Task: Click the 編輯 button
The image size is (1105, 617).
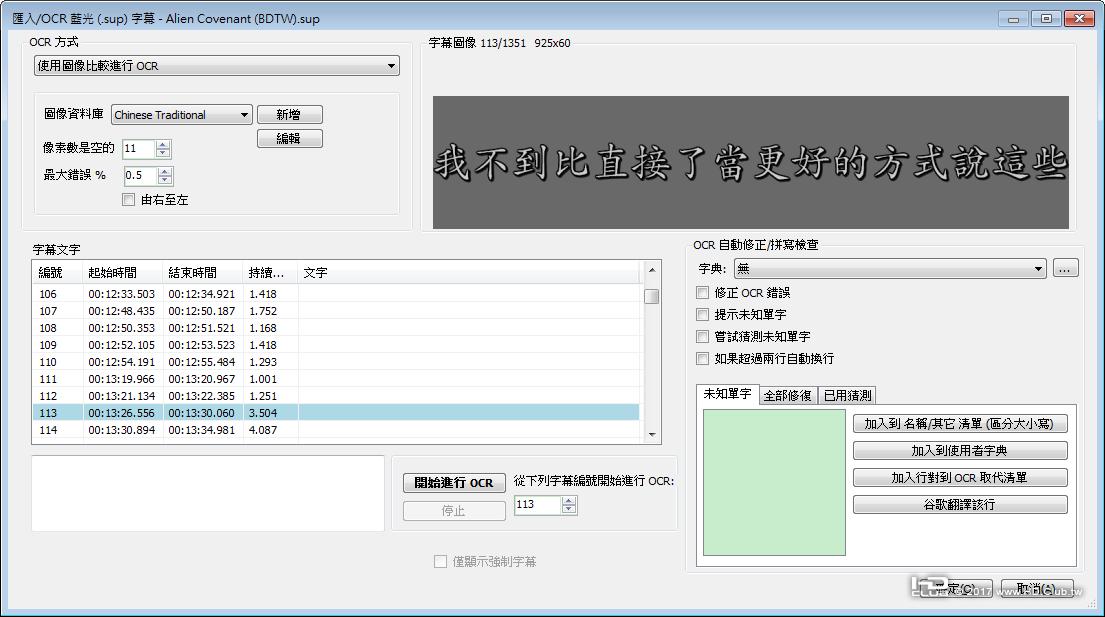Action: 290,138
